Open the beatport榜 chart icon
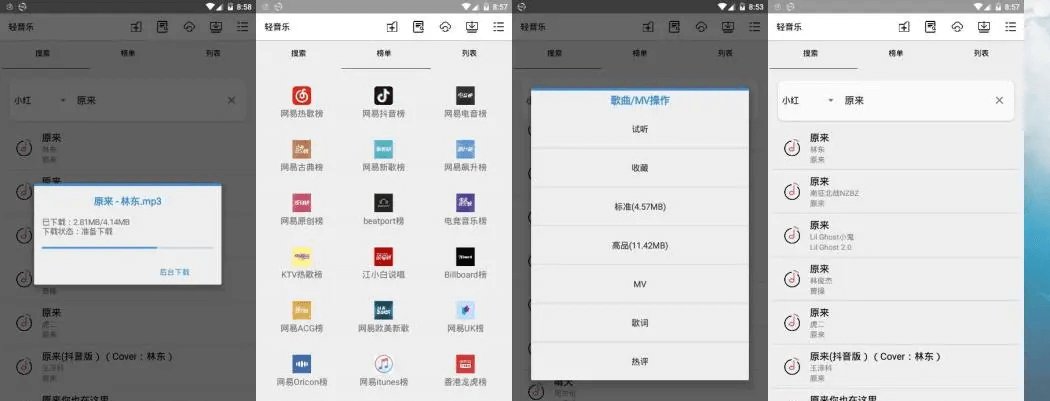This screenshot has width=1050, height=401. (x=384, y=203)
